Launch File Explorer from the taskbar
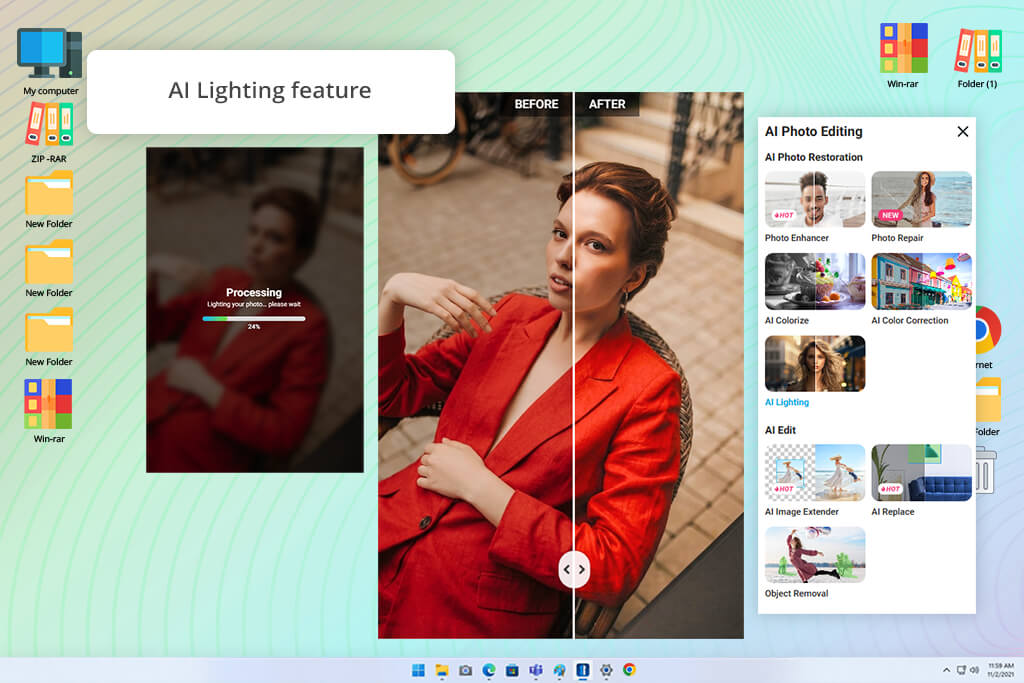 point(442,670)
